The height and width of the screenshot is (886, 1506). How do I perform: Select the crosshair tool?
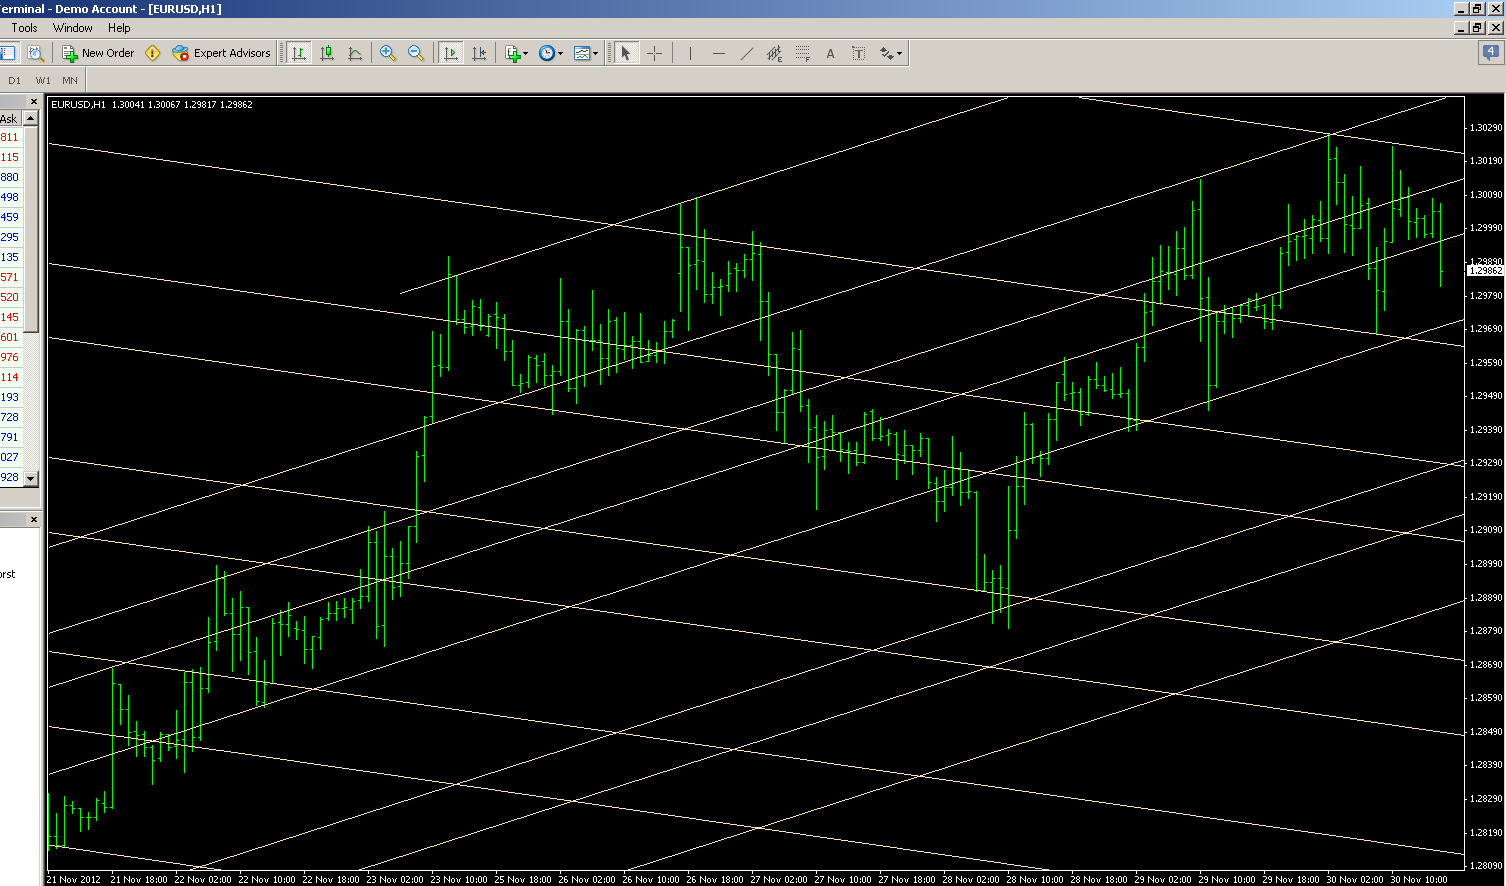(x=654, y=53)
